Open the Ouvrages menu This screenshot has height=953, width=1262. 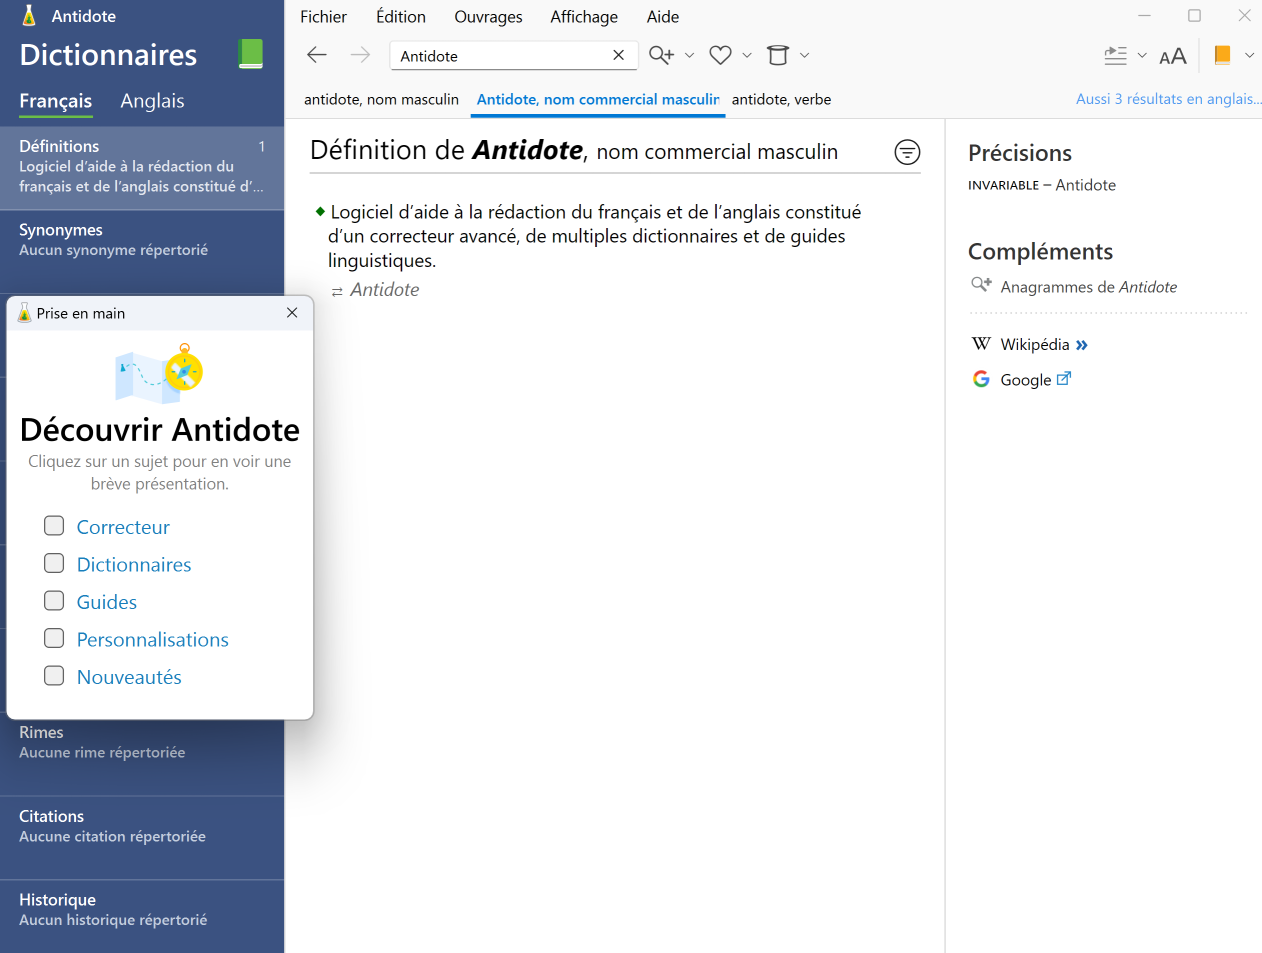[x=488, y=17]
